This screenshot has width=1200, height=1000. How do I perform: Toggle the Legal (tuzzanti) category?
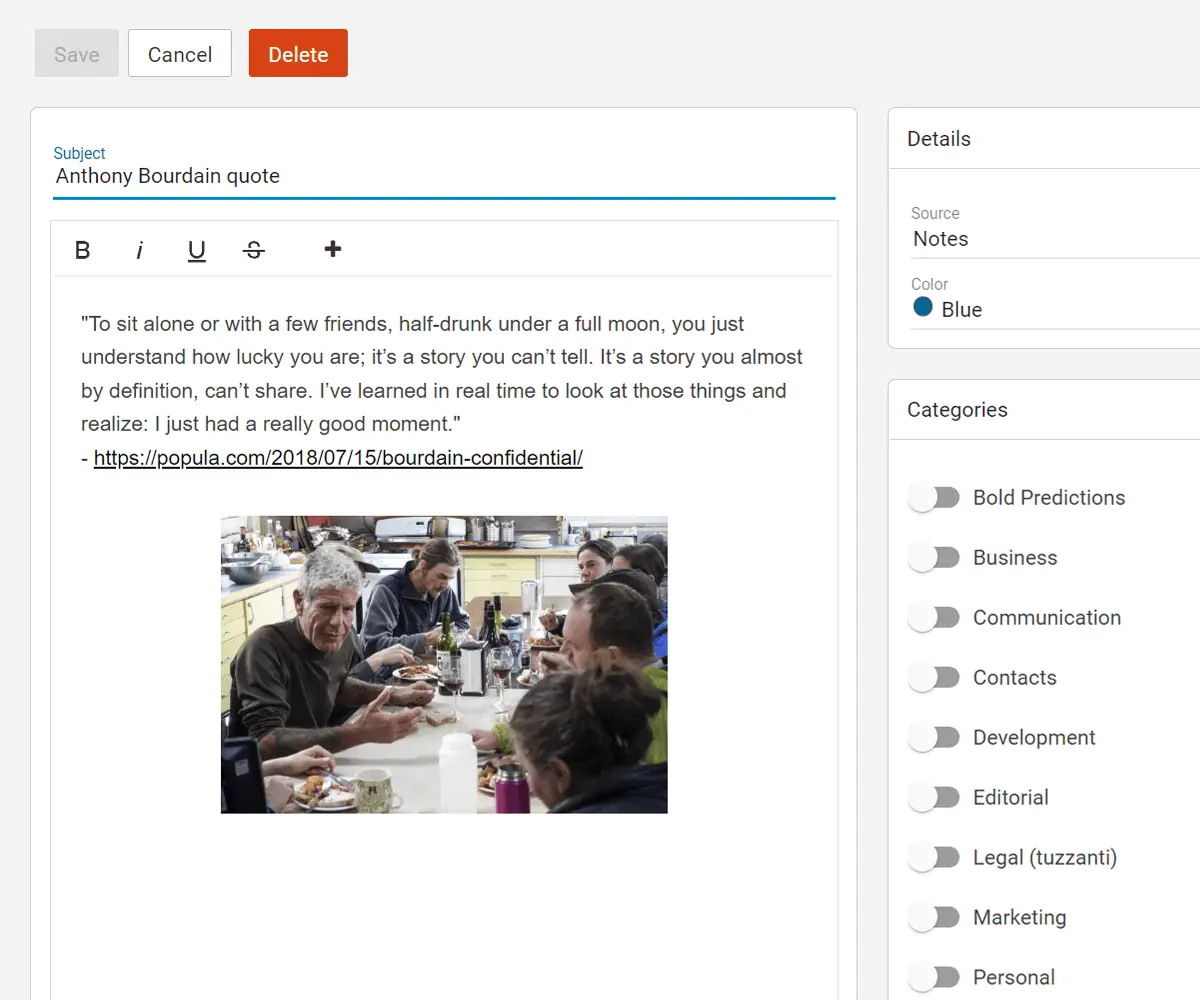(934, 858)
